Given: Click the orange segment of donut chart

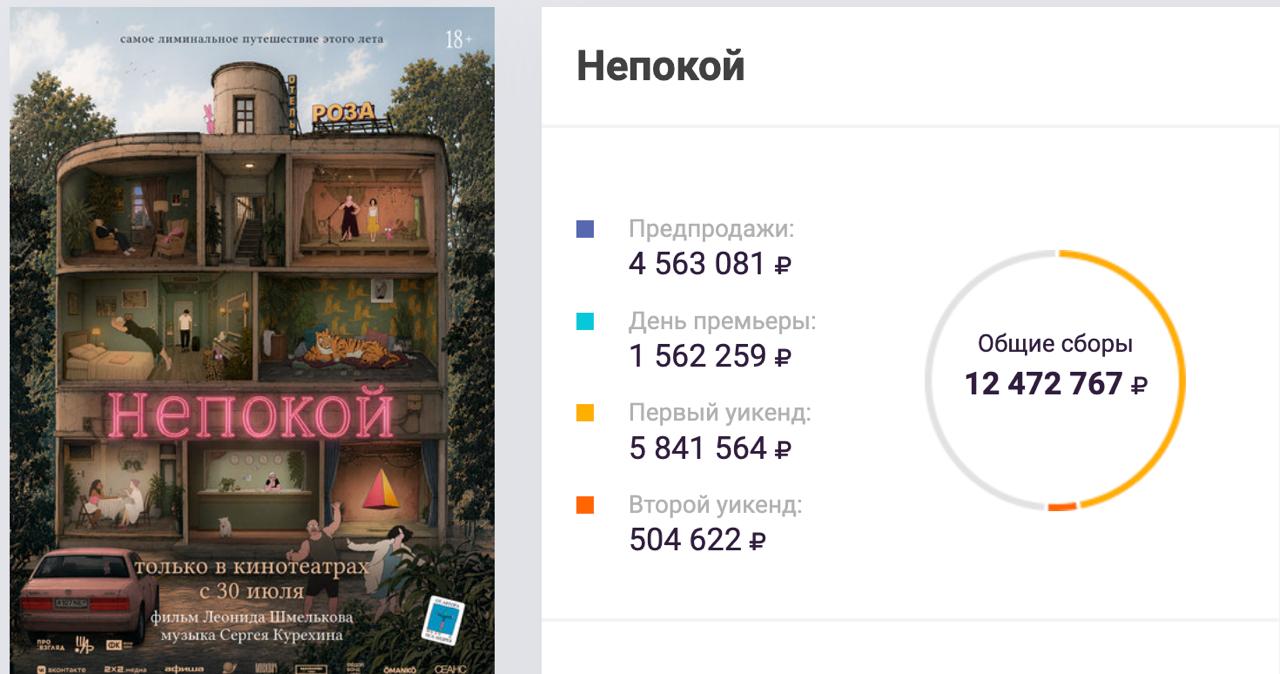Looking at the screenshot, I should [x=1062, y=507].
